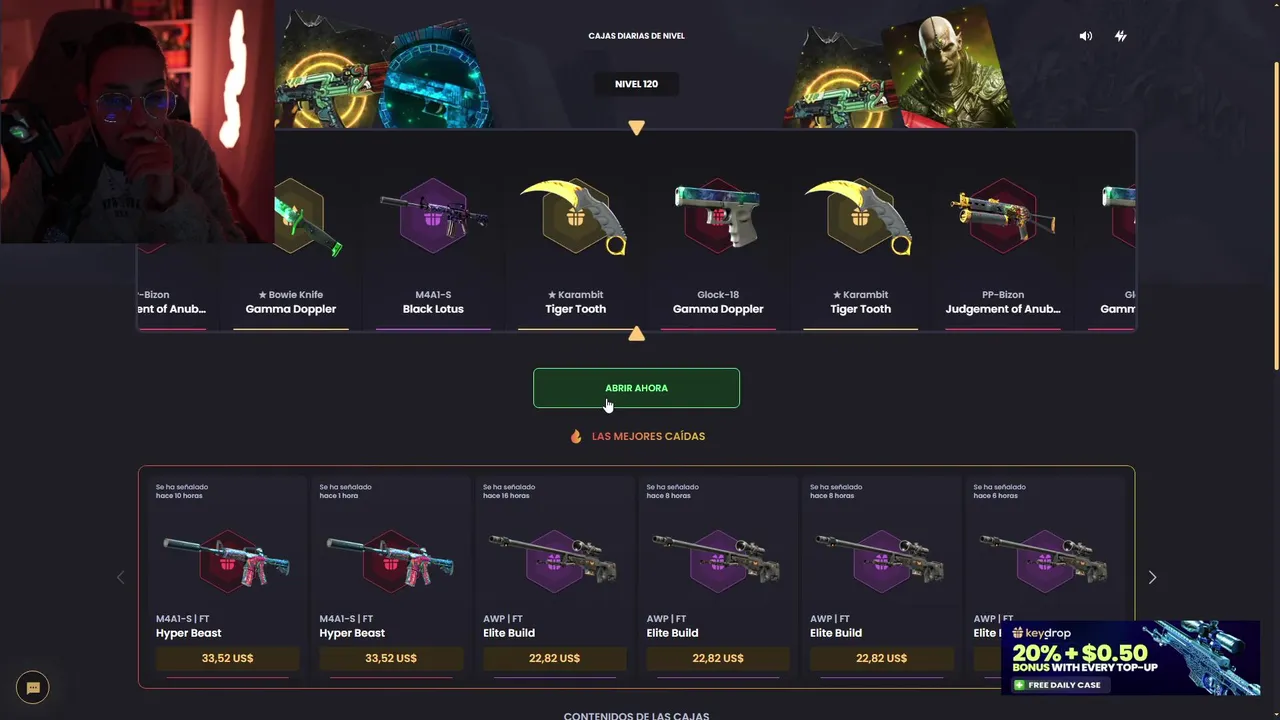Click the fire icon beside Las Mejores Caídas
Viewport: 1280px width, 720px height.
point(576,436)
